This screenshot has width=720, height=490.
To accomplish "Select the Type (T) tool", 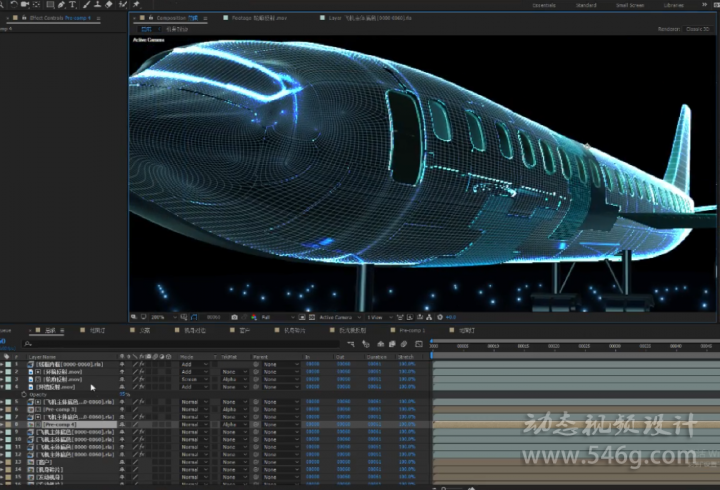I will coord(73,5).
